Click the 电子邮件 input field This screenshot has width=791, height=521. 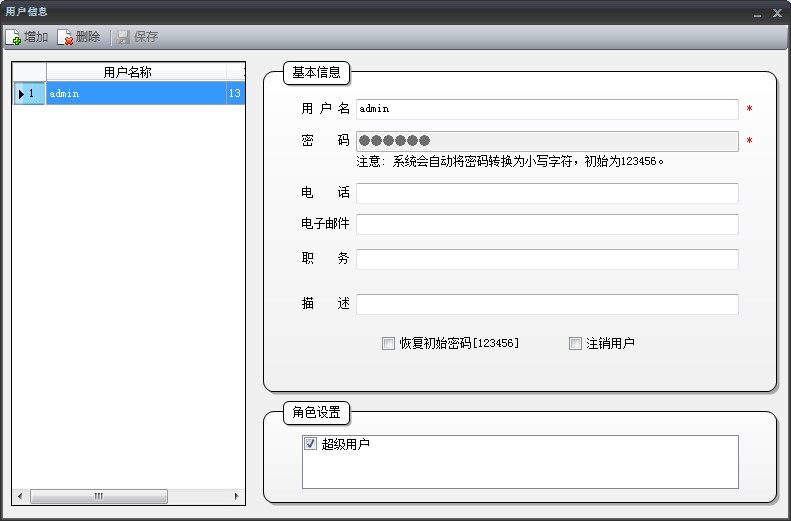(546, 224)
